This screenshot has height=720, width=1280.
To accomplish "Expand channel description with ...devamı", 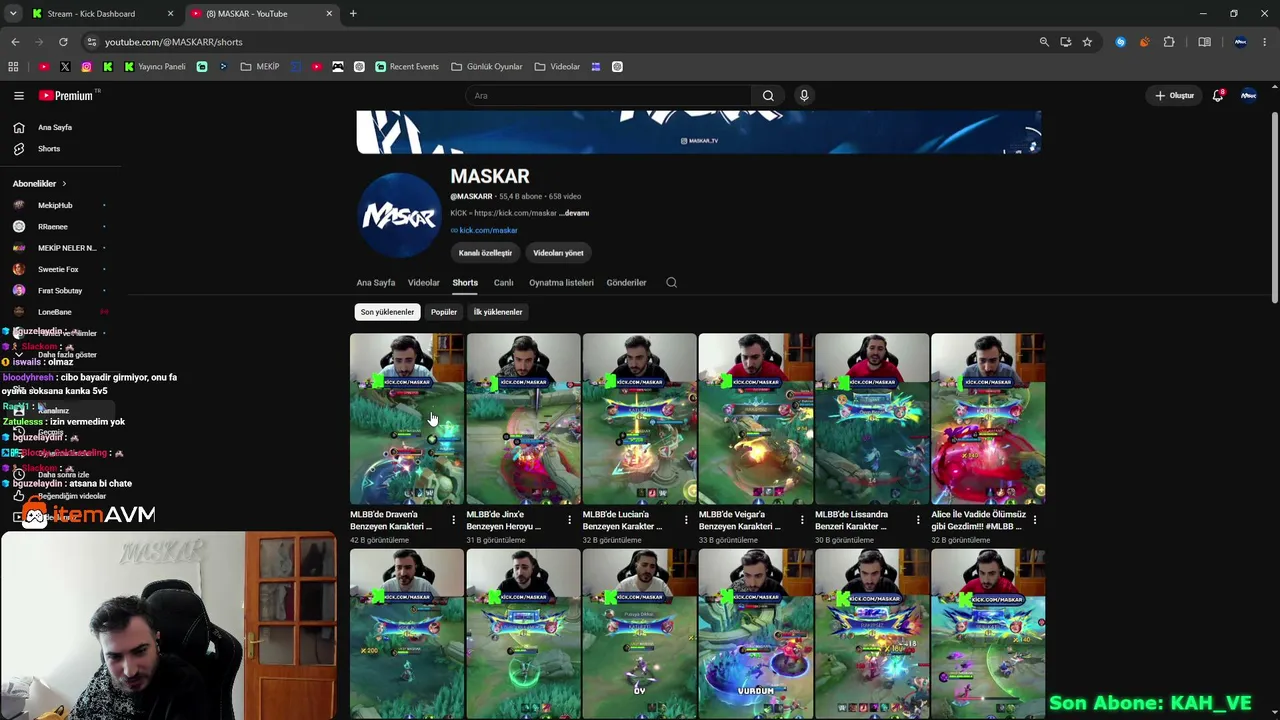I will point(574,213).
